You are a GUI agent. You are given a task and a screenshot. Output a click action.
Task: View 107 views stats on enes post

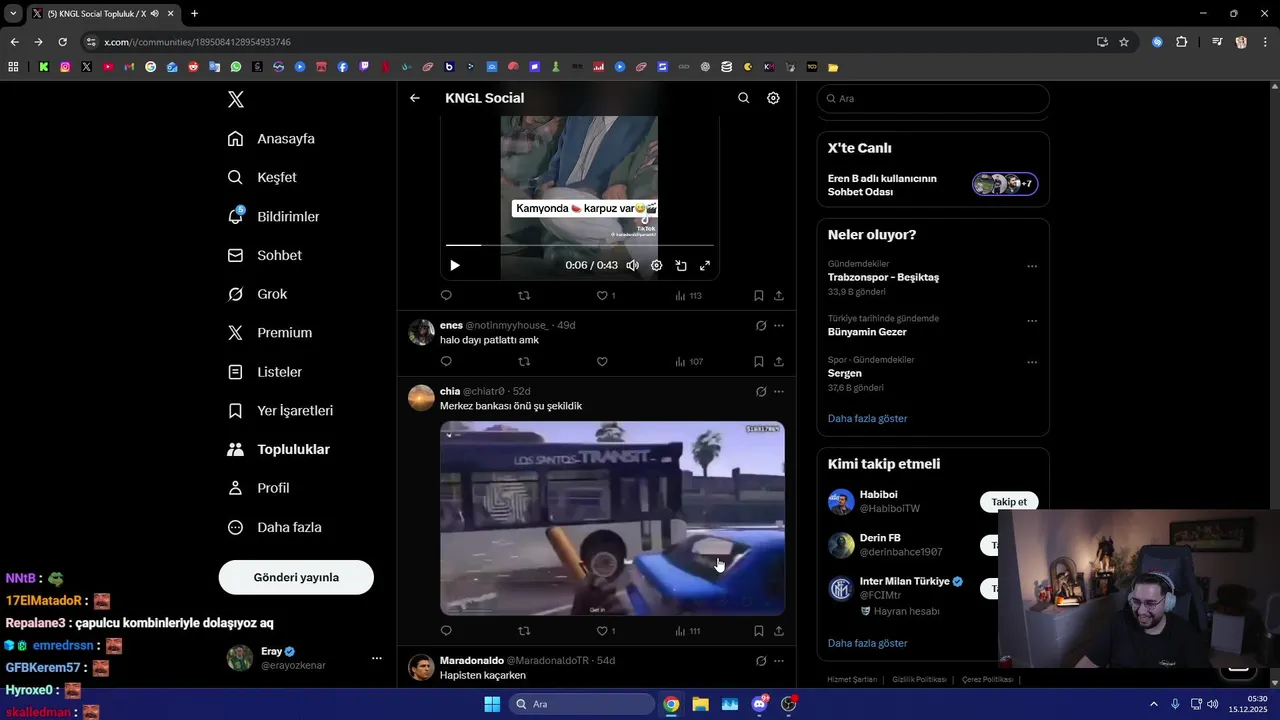point(689,361)
